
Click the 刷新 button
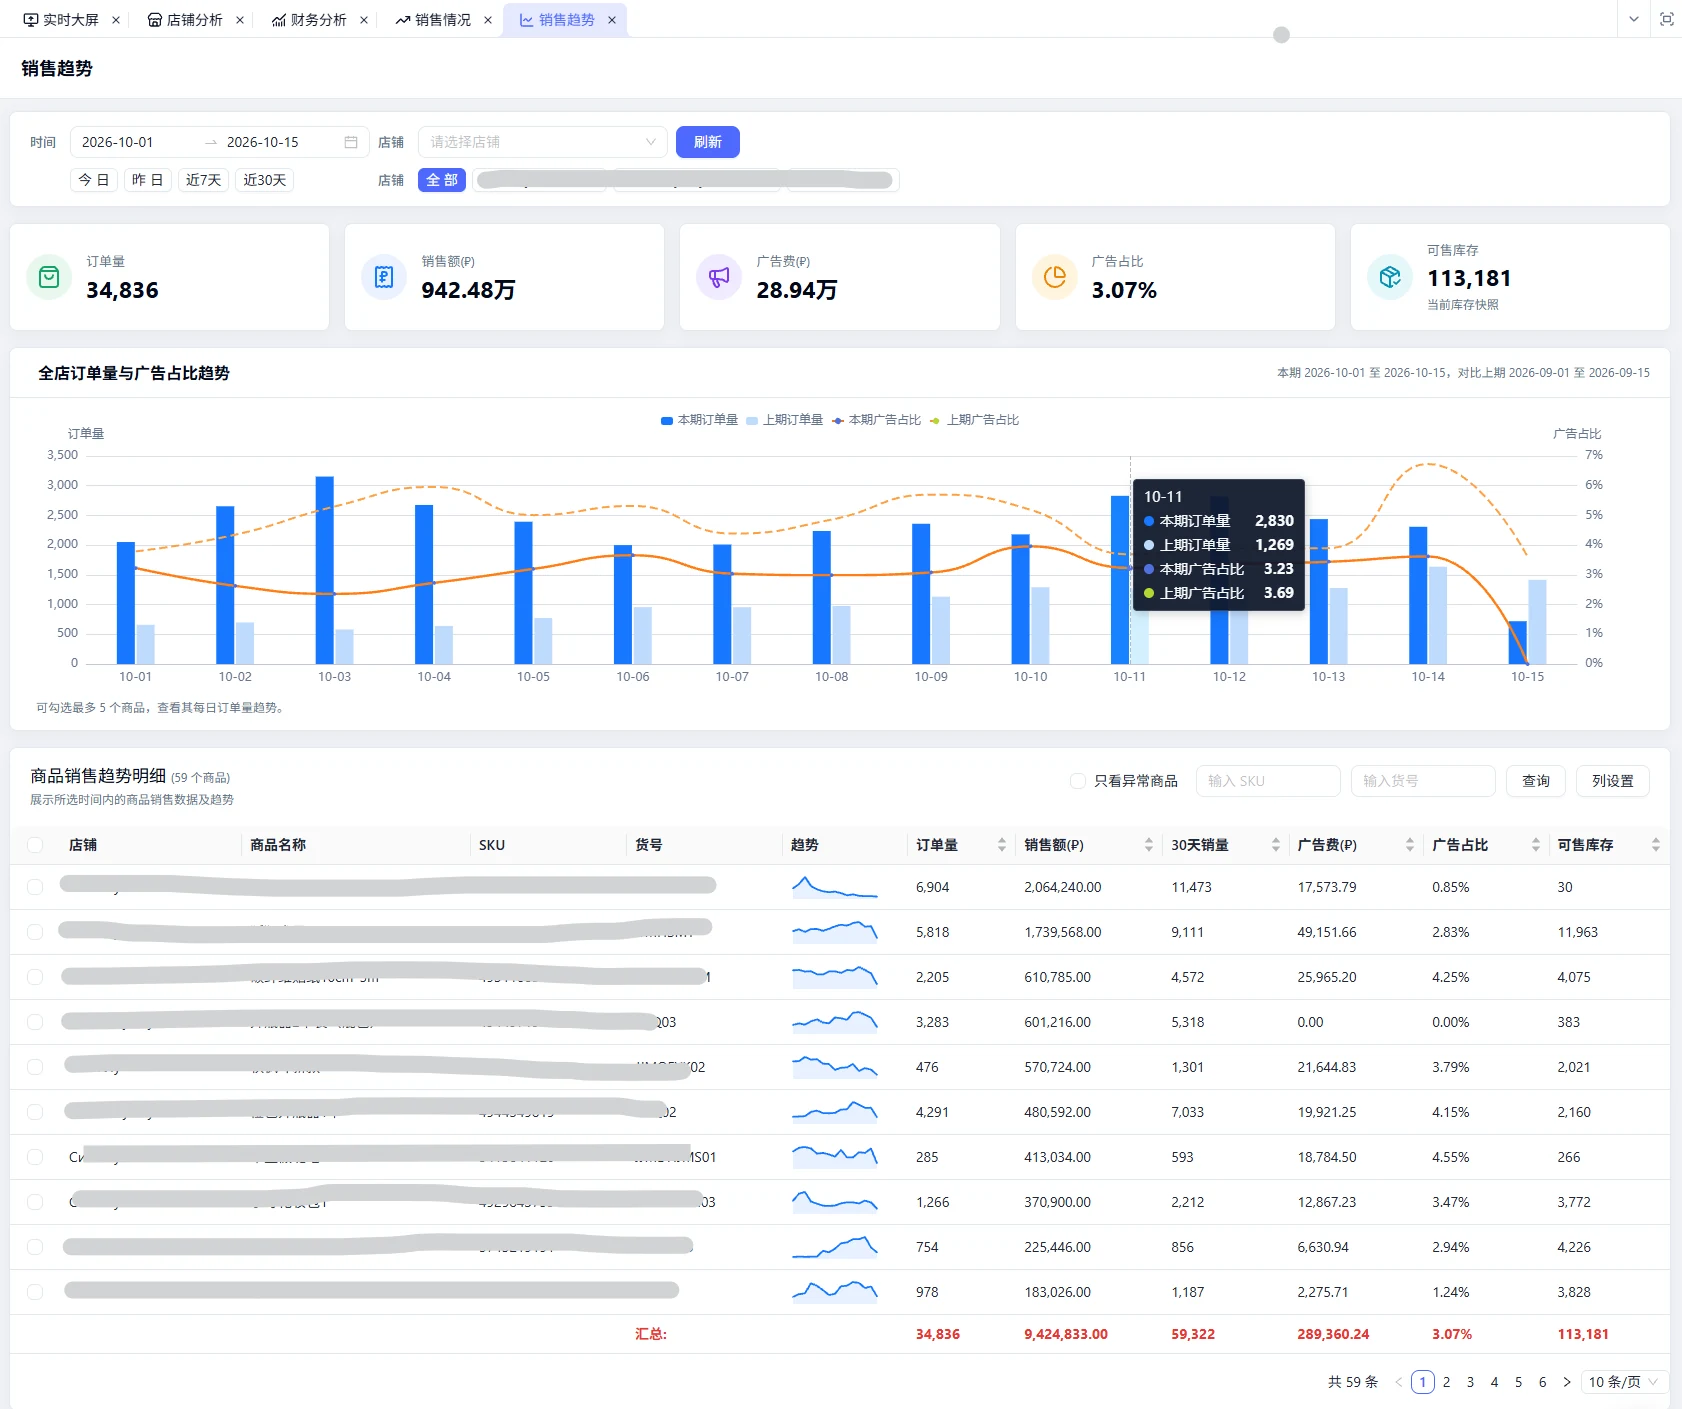[708, 142]
